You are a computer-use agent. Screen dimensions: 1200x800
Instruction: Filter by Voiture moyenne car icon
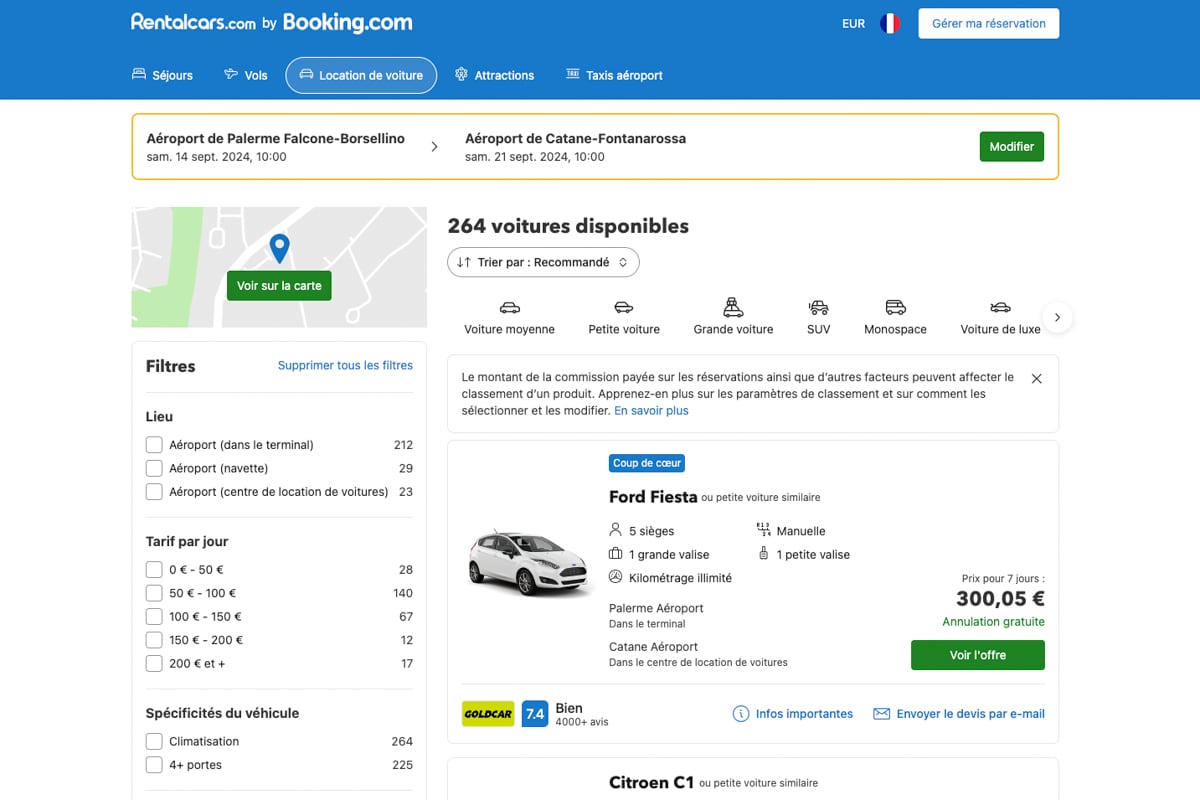coord(509,307)
